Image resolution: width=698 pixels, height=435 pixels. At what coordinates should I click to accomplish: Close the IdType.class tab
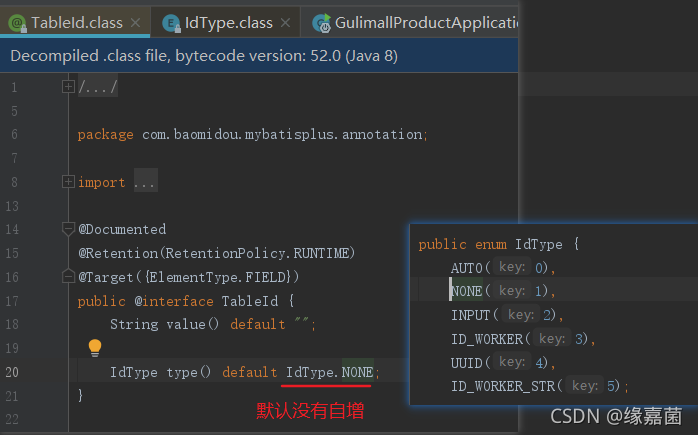[286, 23]
